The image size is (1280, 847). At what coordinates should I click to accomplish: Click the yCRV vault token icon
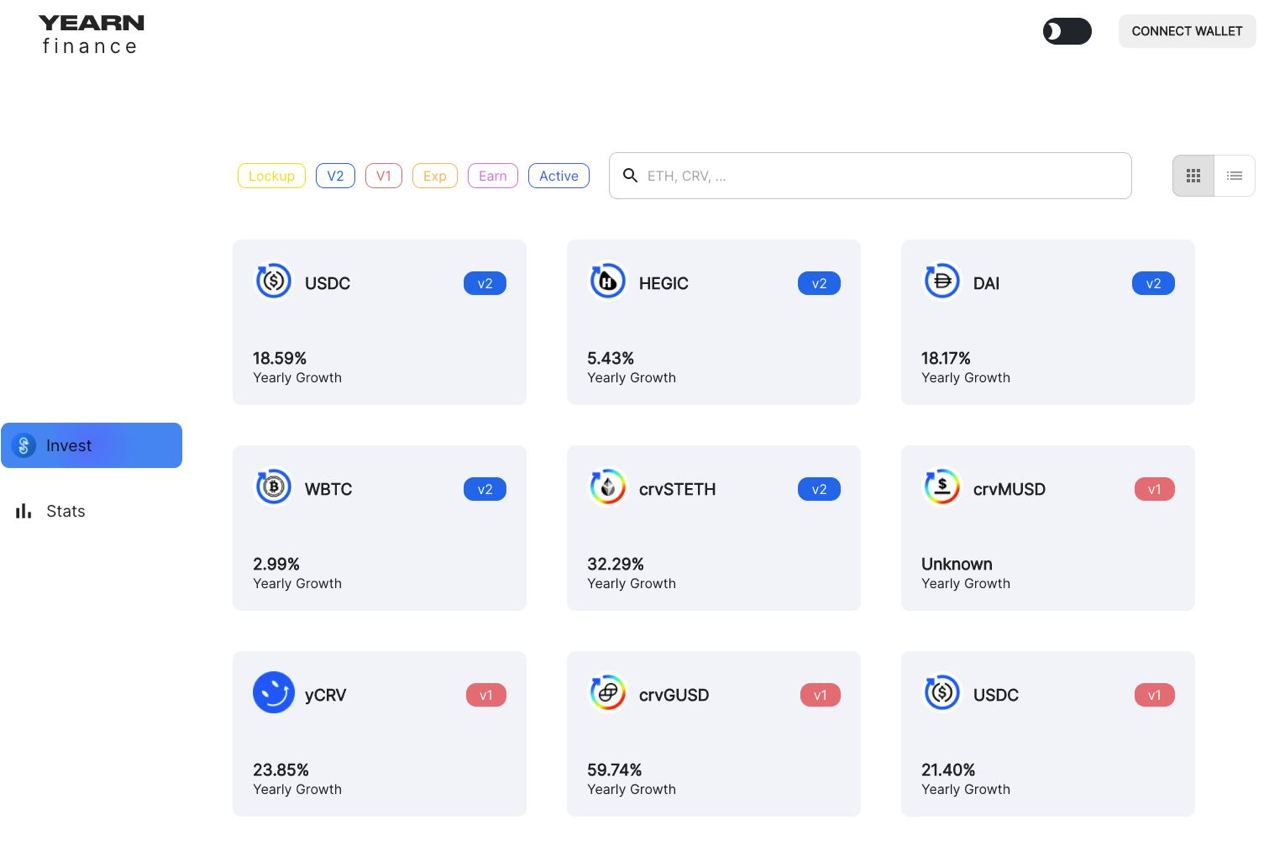coord(273,692)
